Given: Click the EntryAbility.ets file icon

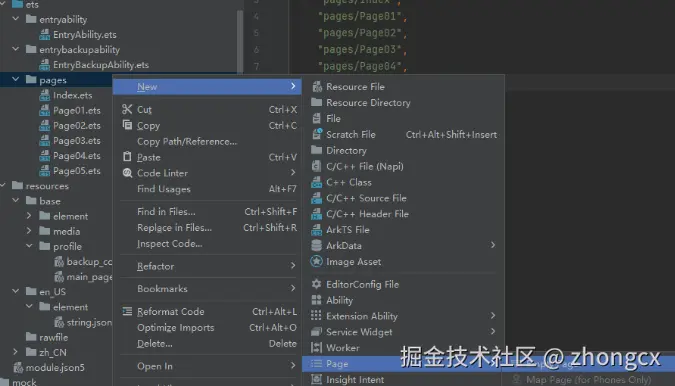Looking at the screenshot, I should [x=44, y=34].
